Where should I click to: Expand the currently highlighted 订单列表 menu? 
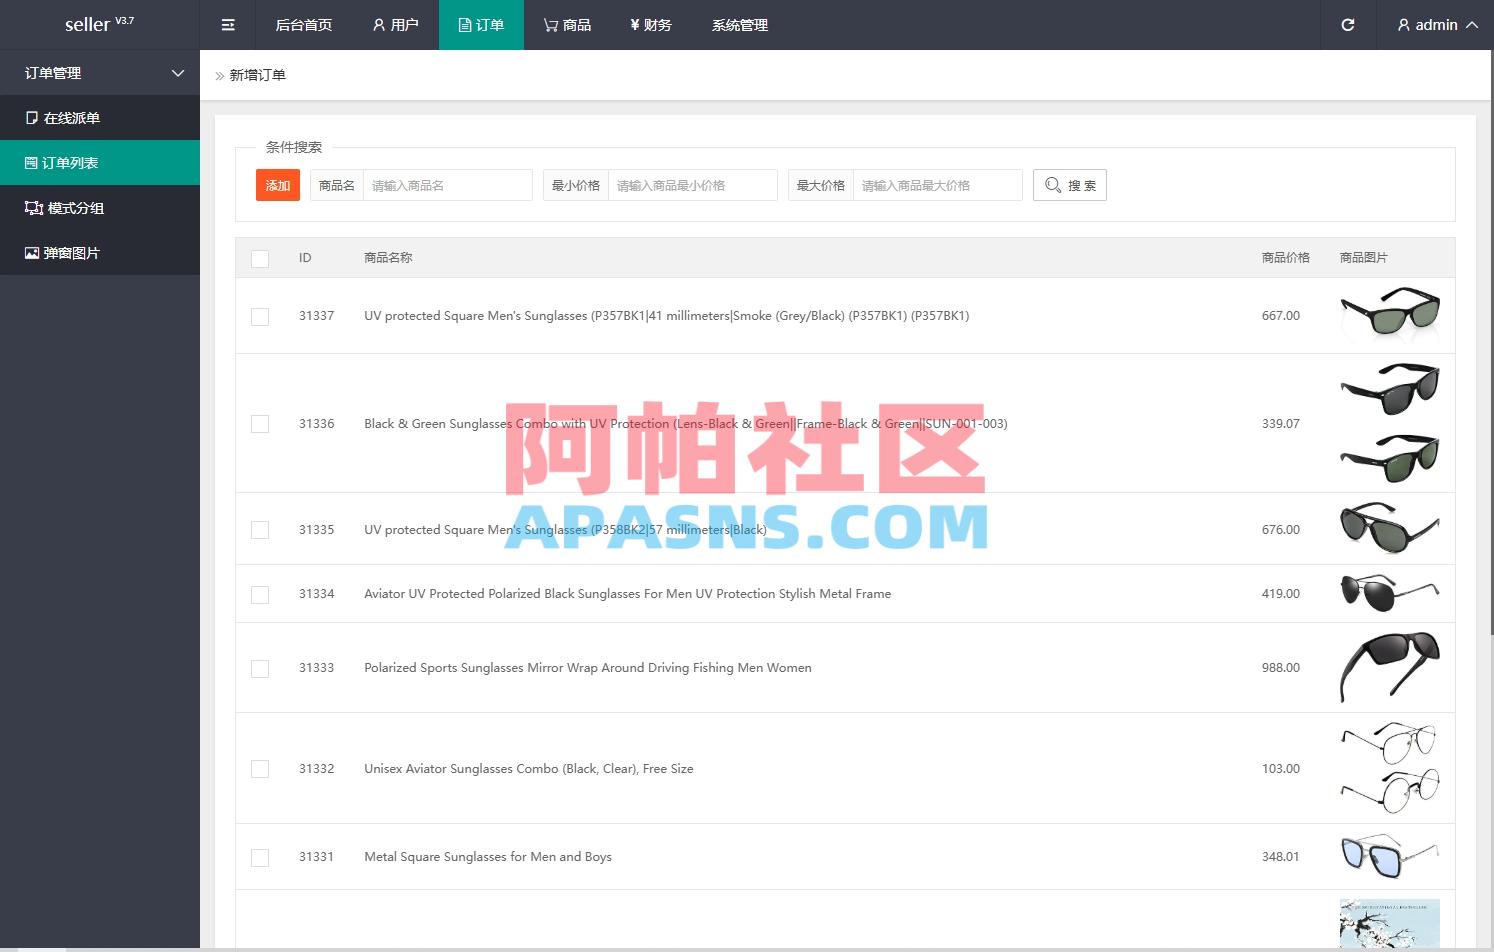tap(69, 162)
